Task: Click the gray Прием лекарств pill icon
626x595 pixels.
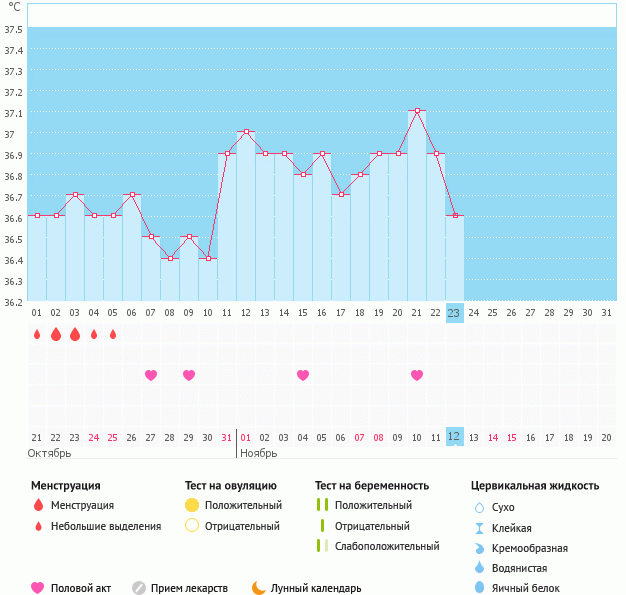Action: pos(139,588)
